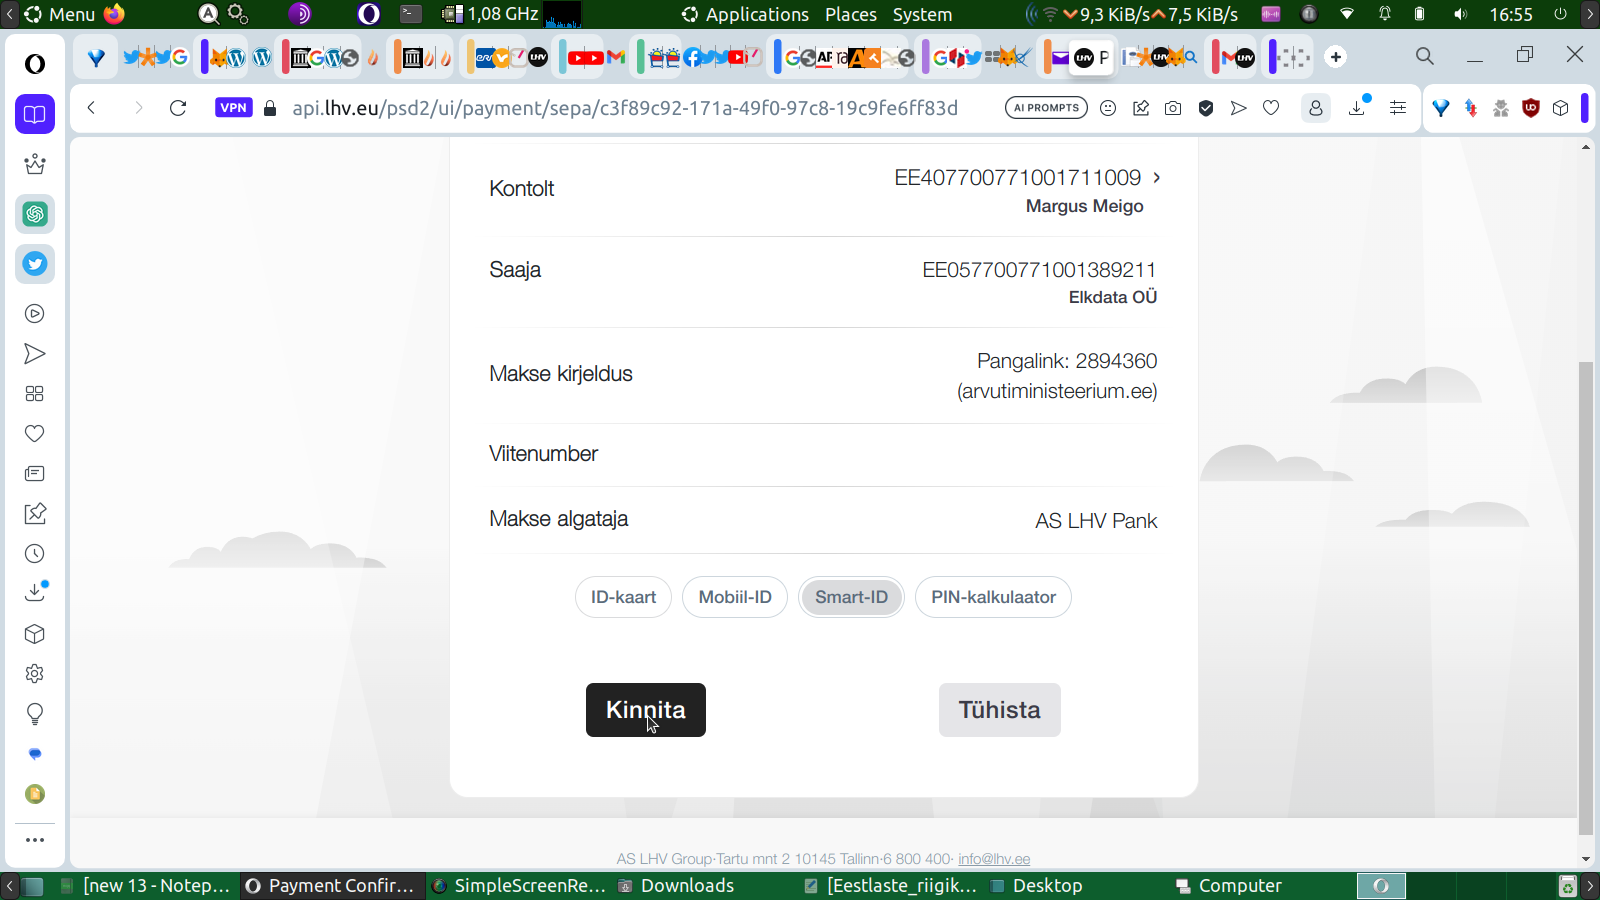Open My Flow from the sidebar

(x=35, y=354)
